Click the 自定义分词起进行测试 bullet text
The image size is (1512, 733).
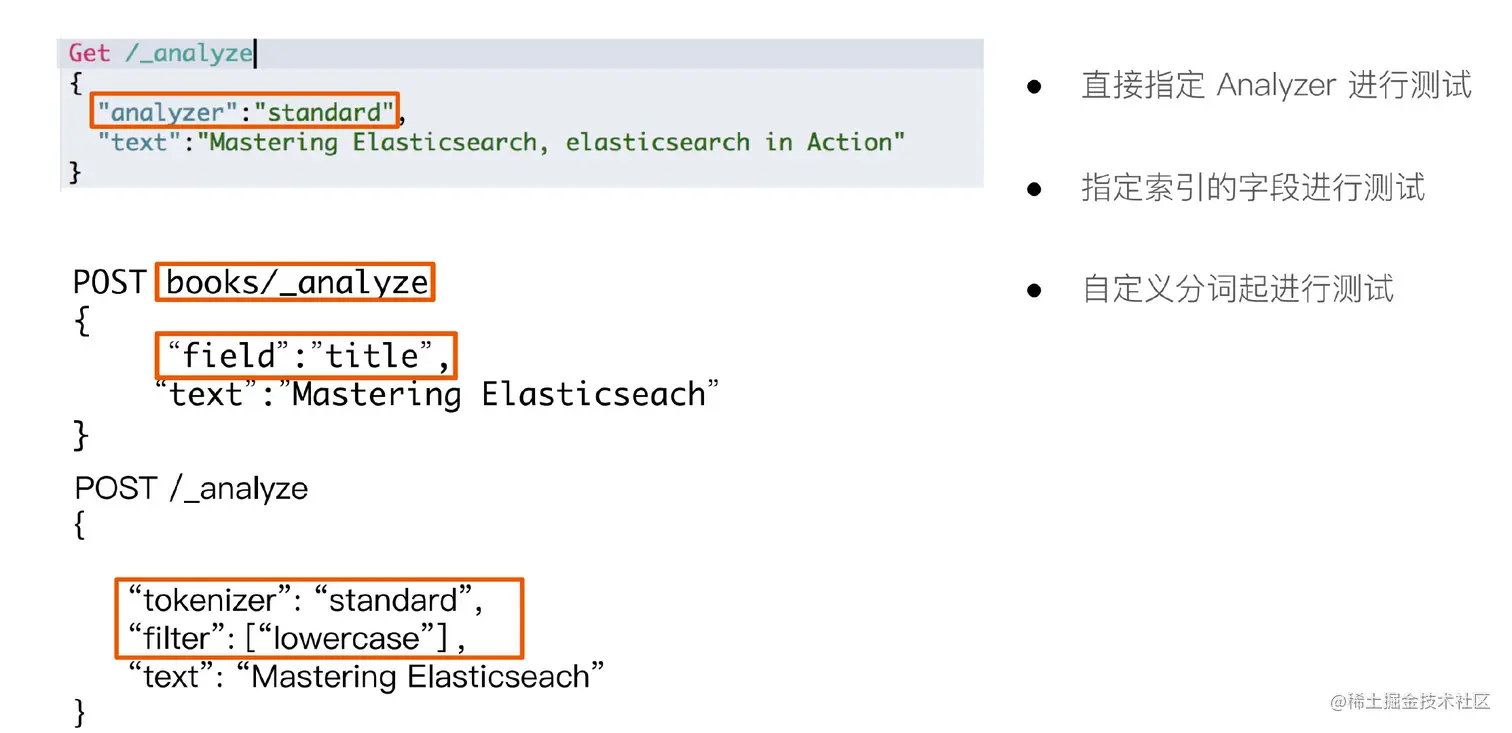[x=1238, y=290]
